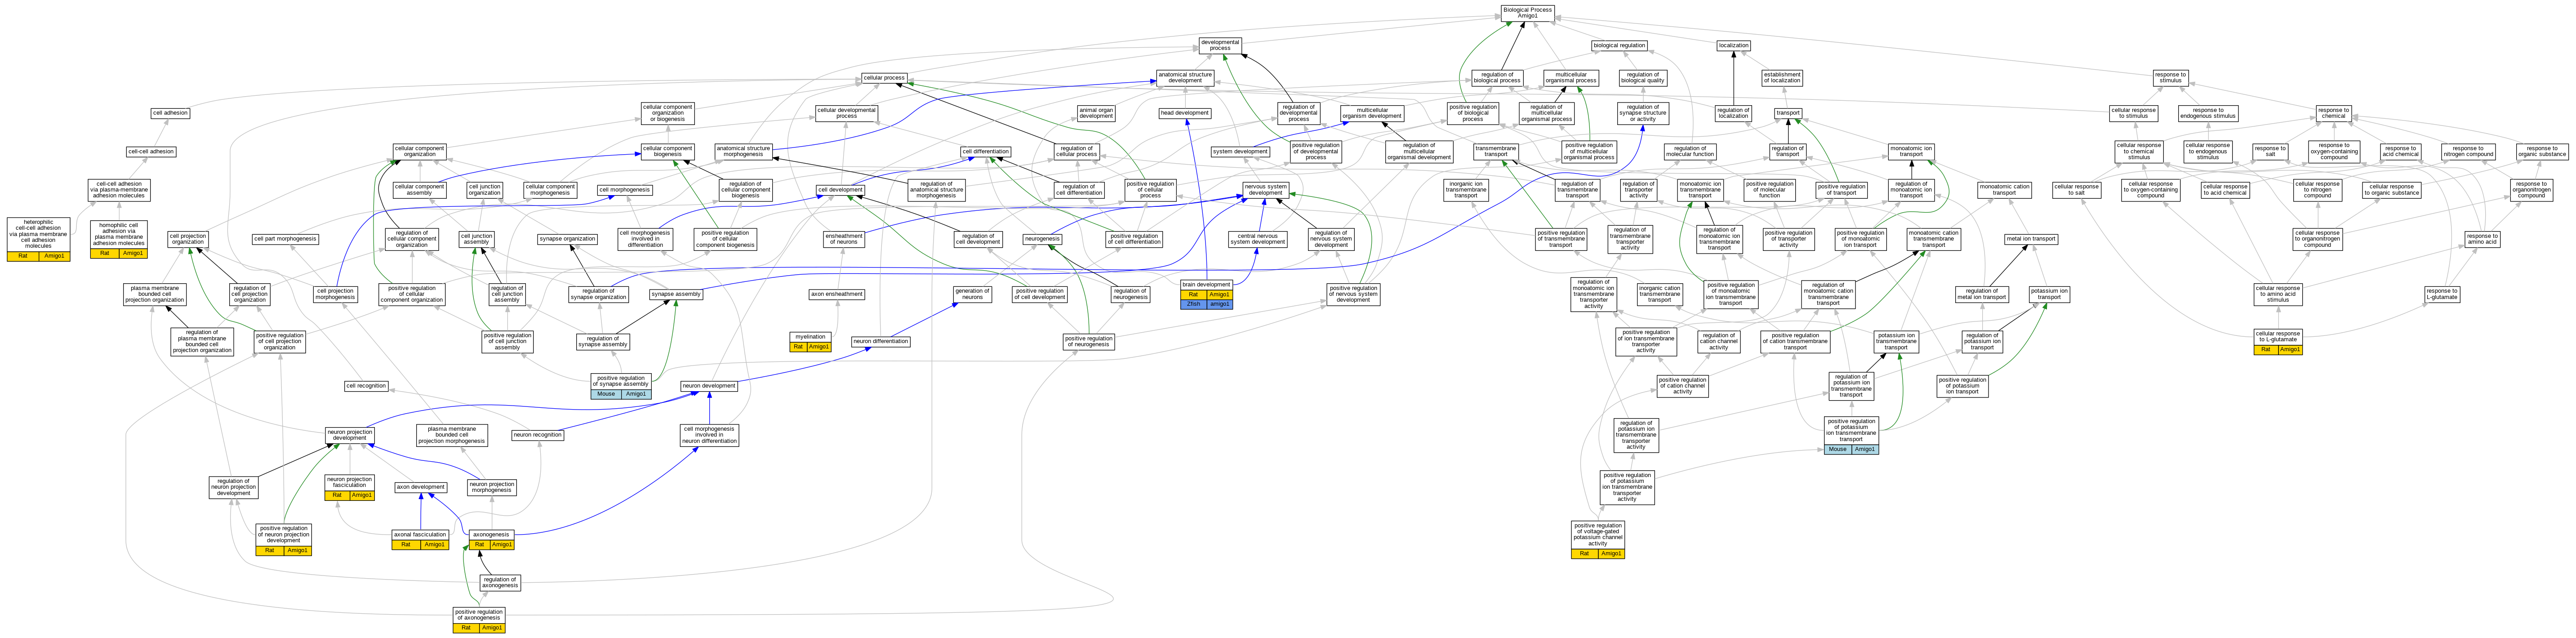Viewport: 2576px width, 638px height.
Task: Click the cell-cell adhesion node
Action: tap(151, 151)
